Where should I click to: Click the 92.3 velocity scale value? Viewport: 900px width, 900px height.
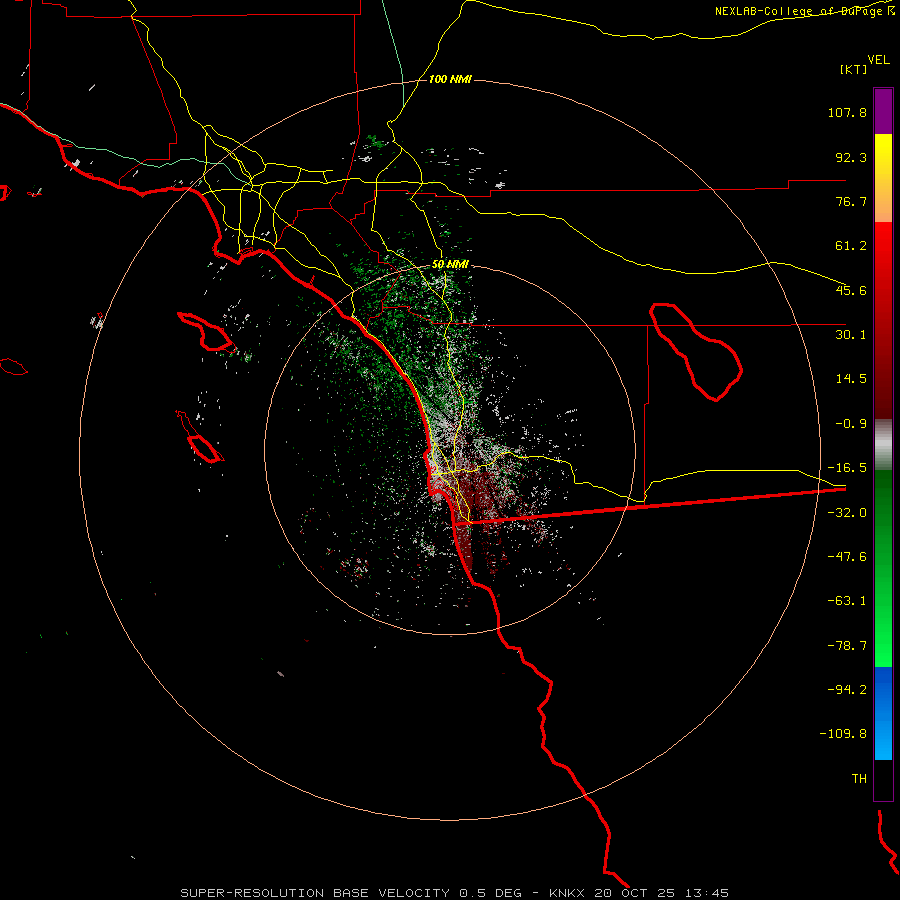pos(851,157)
